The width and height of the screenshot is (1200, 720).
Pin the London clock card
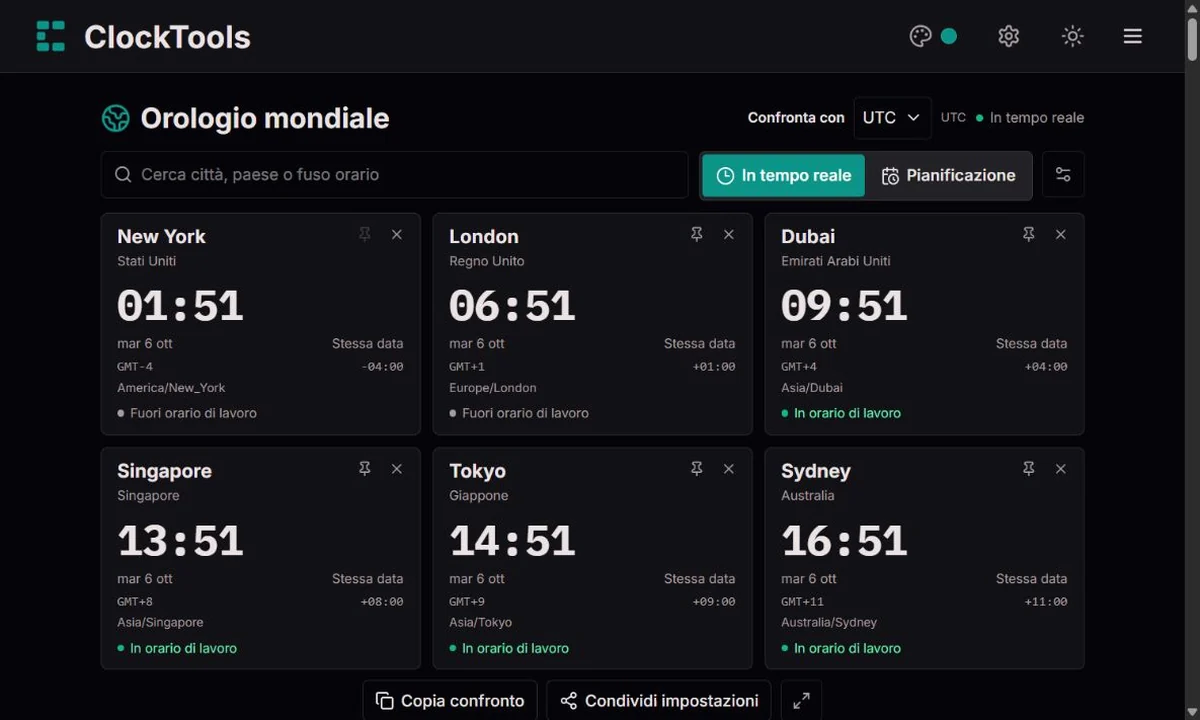[x=697, y=234]
